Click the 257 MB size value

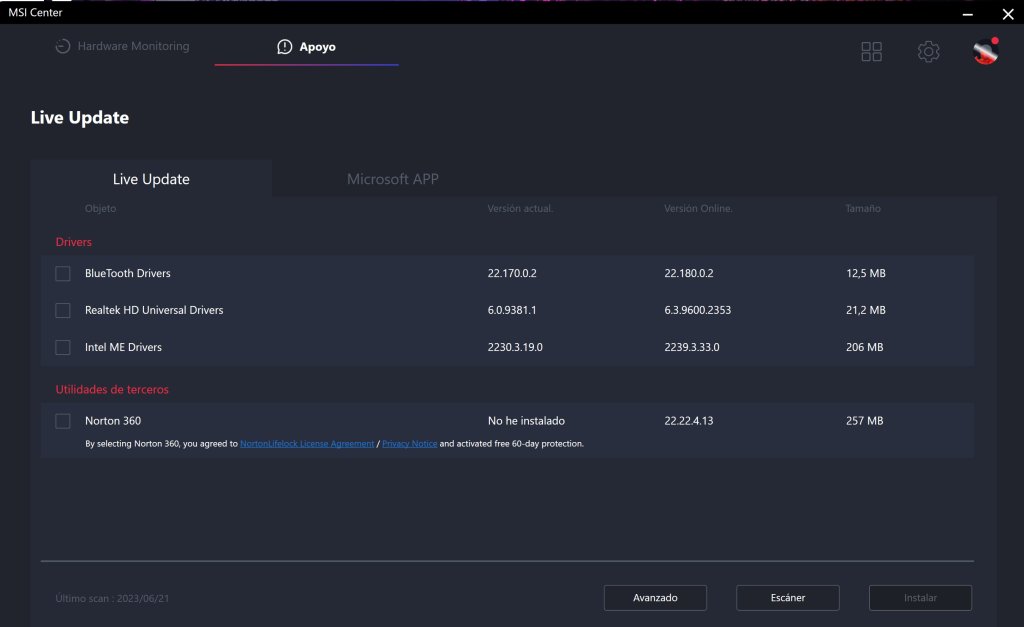pos(865,421)
